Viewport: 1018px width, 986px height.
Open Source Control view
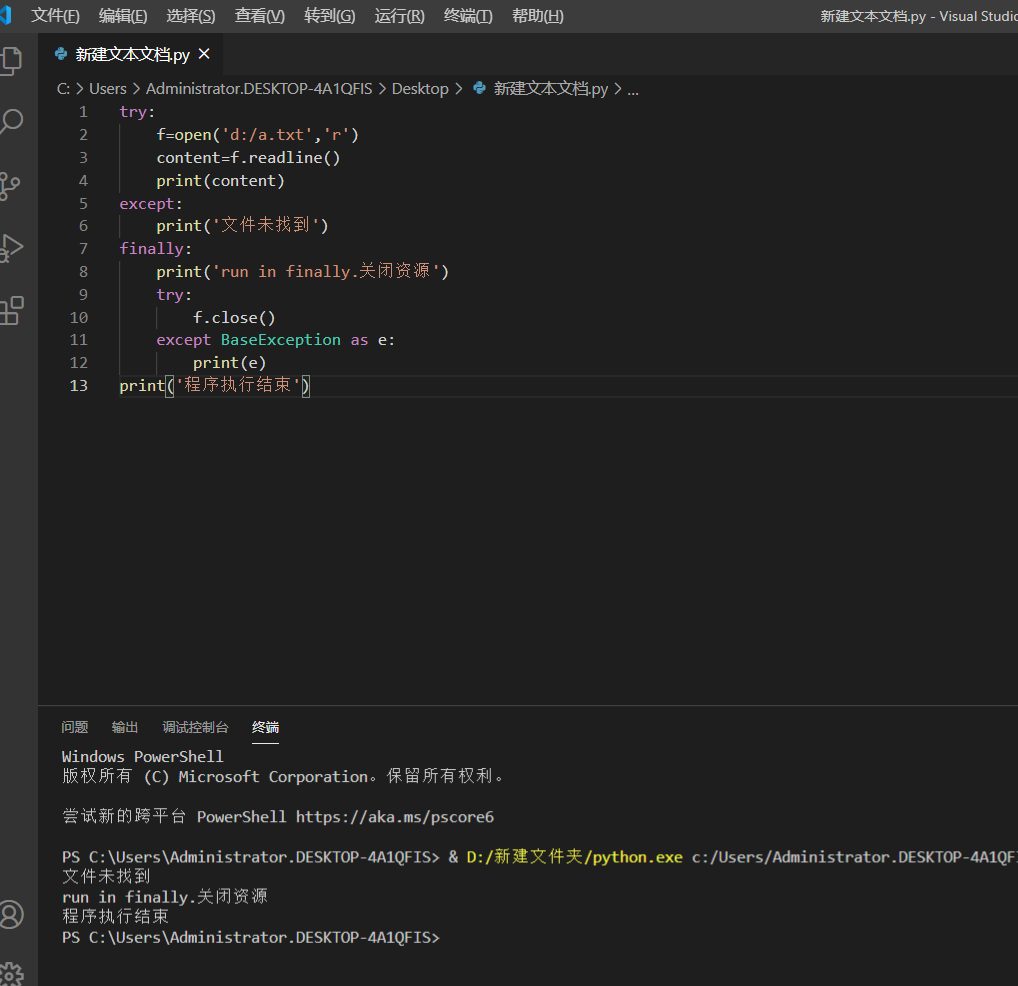(10, 186)
